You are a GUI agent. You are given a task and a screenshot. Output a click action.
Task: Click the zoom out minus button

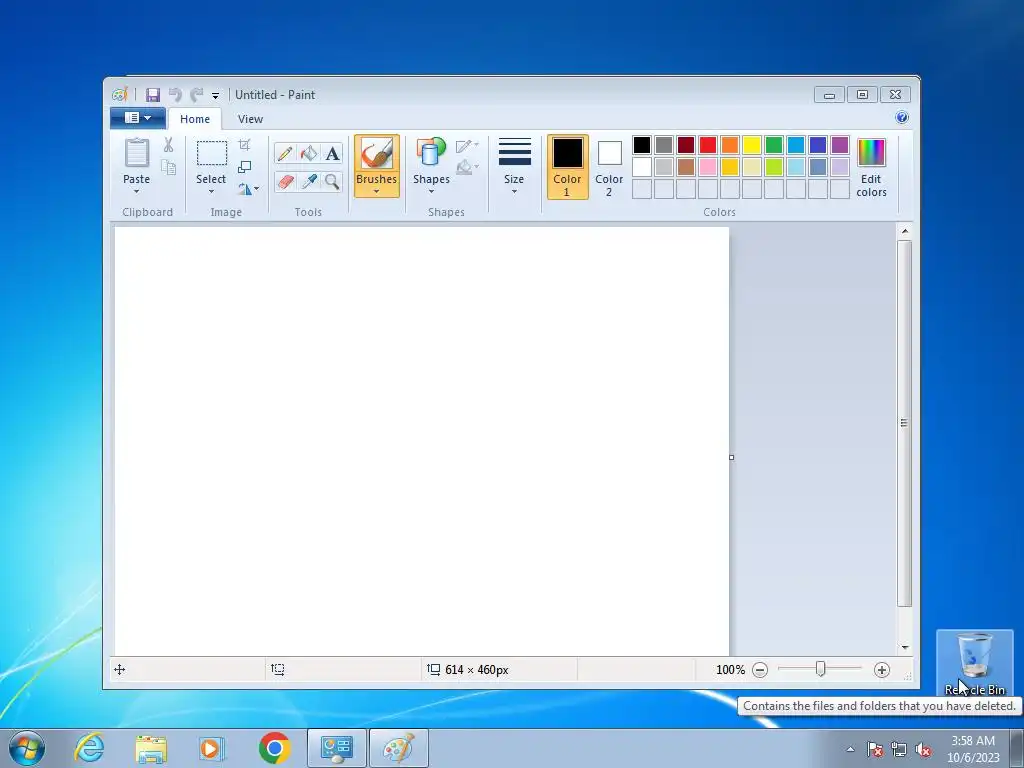[x=760, y=670]
